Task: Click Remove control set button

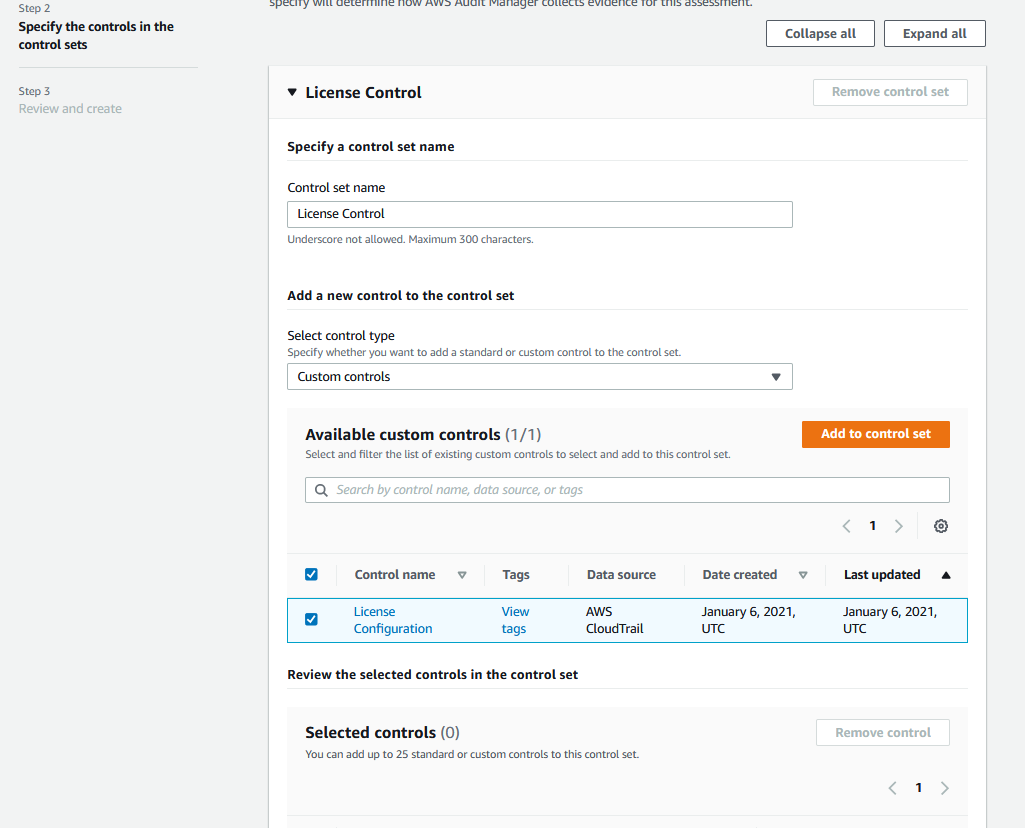Action: tap(890, 92)
